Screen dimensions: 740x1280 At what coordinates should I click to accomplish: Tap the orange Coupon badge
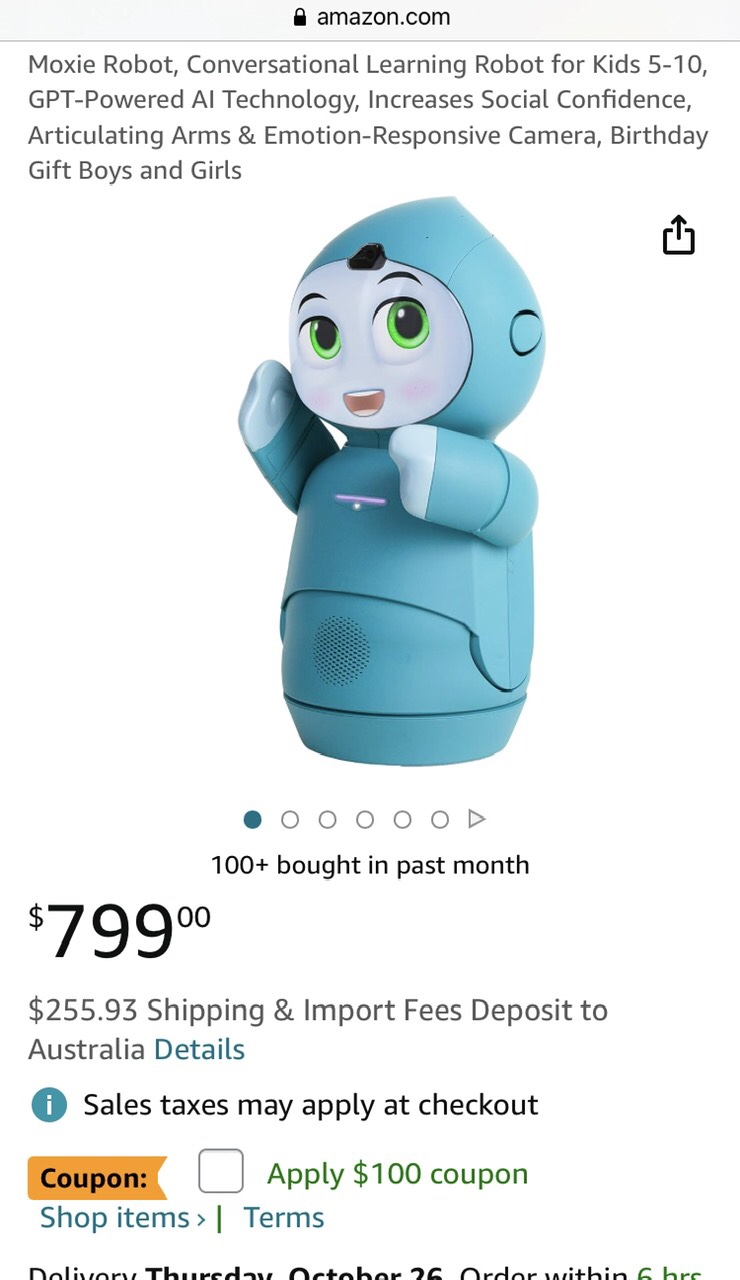point(96,1177)
